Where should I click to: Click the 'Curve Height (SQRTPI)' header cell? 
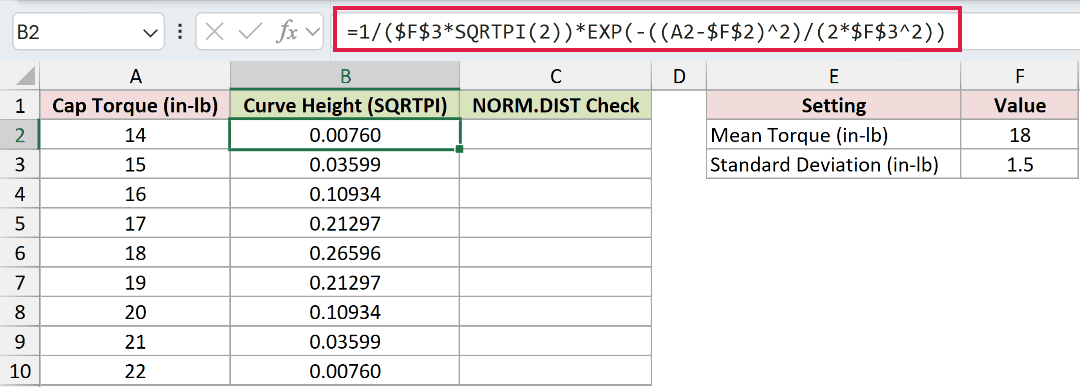pos(345,105)
